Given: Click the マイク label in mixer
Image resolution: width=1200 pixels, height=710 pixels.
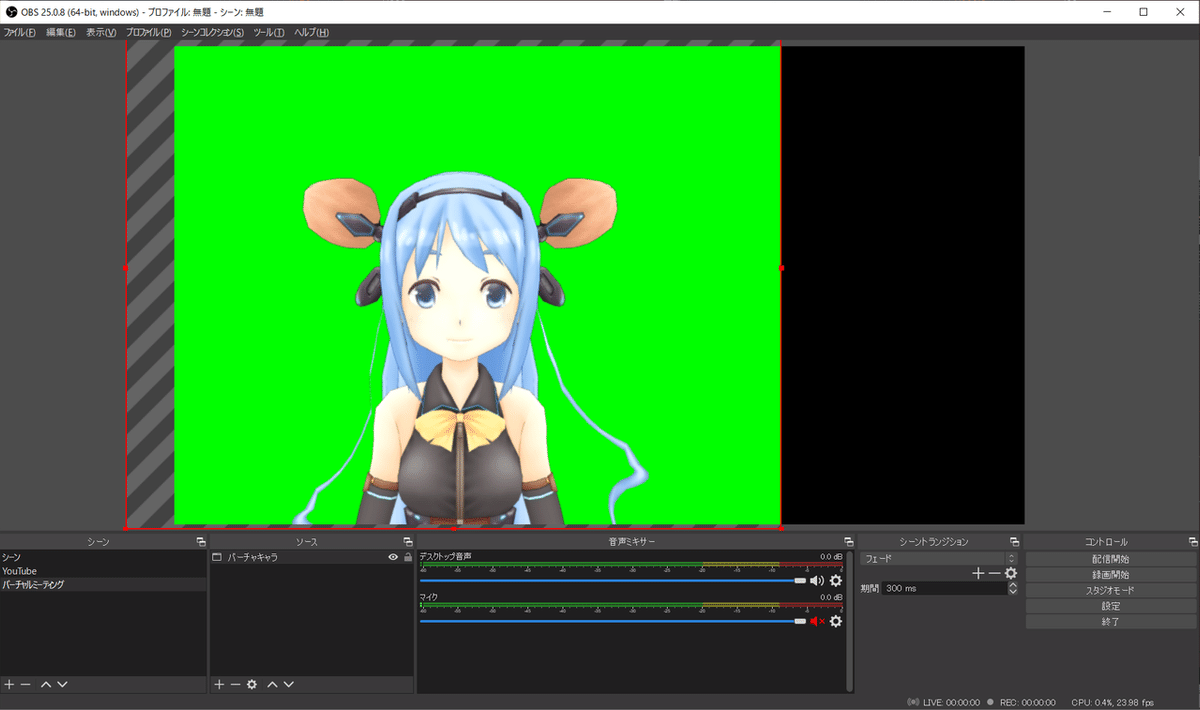Looking at the screenshot, I should [x=429, y=598].
